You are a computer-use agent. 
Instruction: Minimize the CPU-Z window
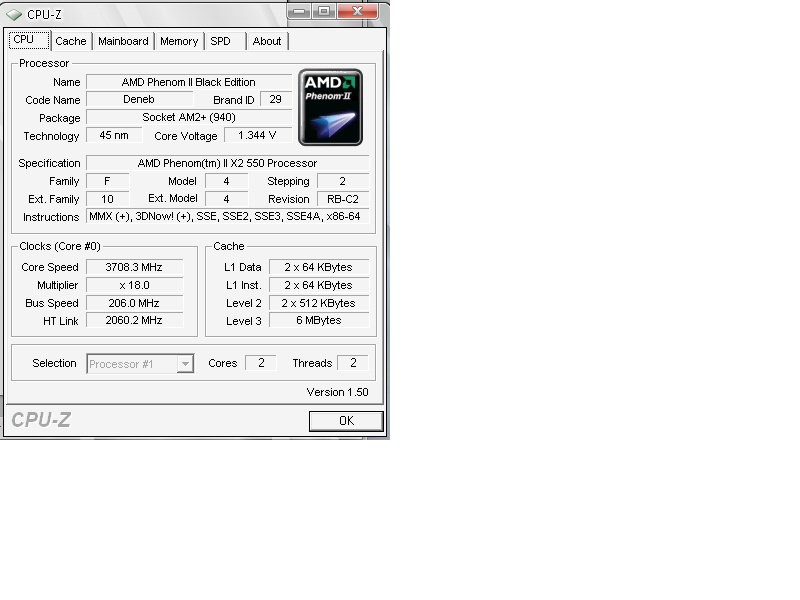[299, 11]
